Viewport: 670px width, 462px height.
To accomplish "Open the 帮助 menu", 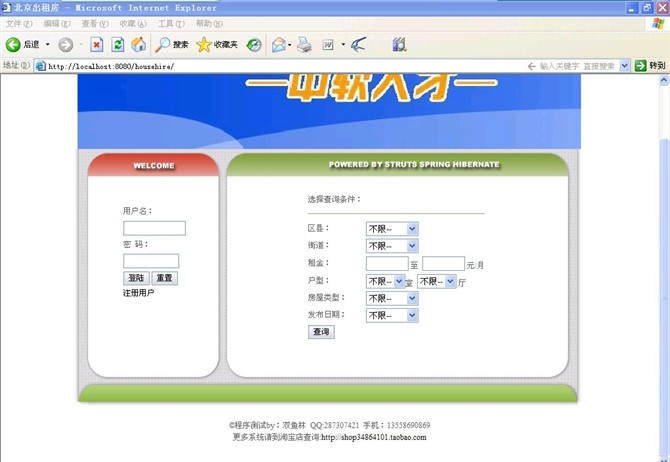I will [x=209, y=24].
